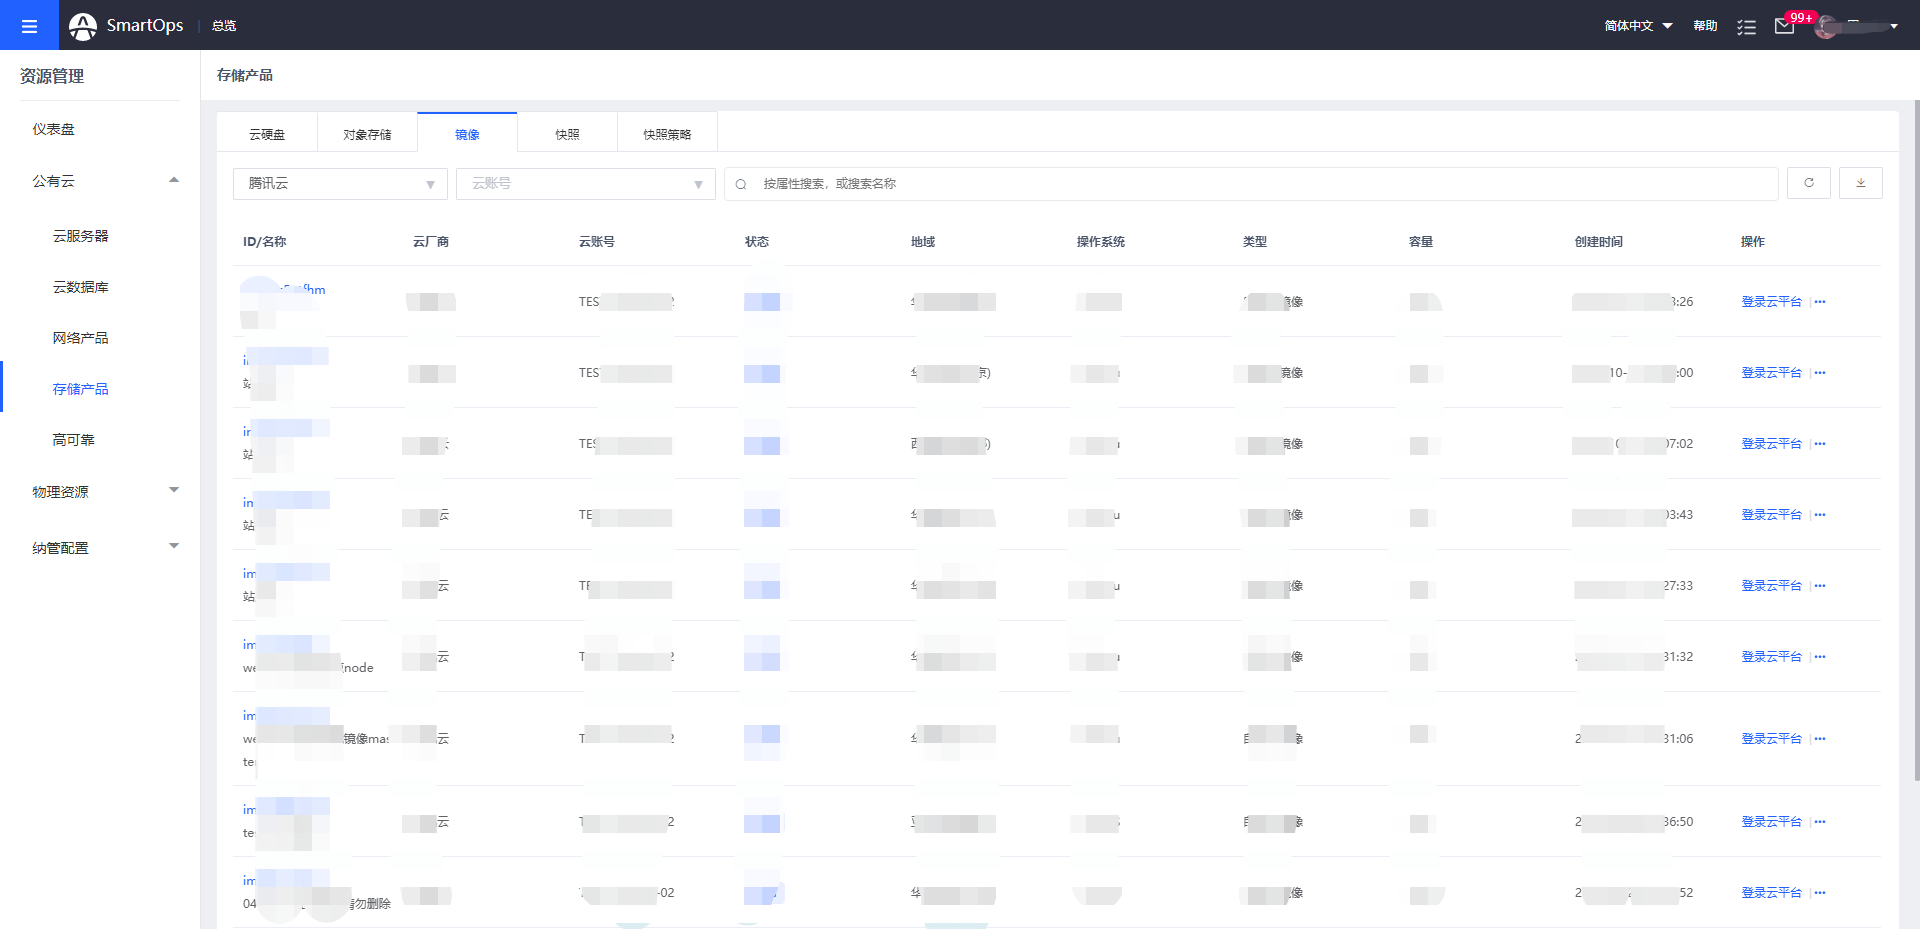Click the 状态 column header
The height and width of the screenshot is (929, 1920).
pos(757,242)
